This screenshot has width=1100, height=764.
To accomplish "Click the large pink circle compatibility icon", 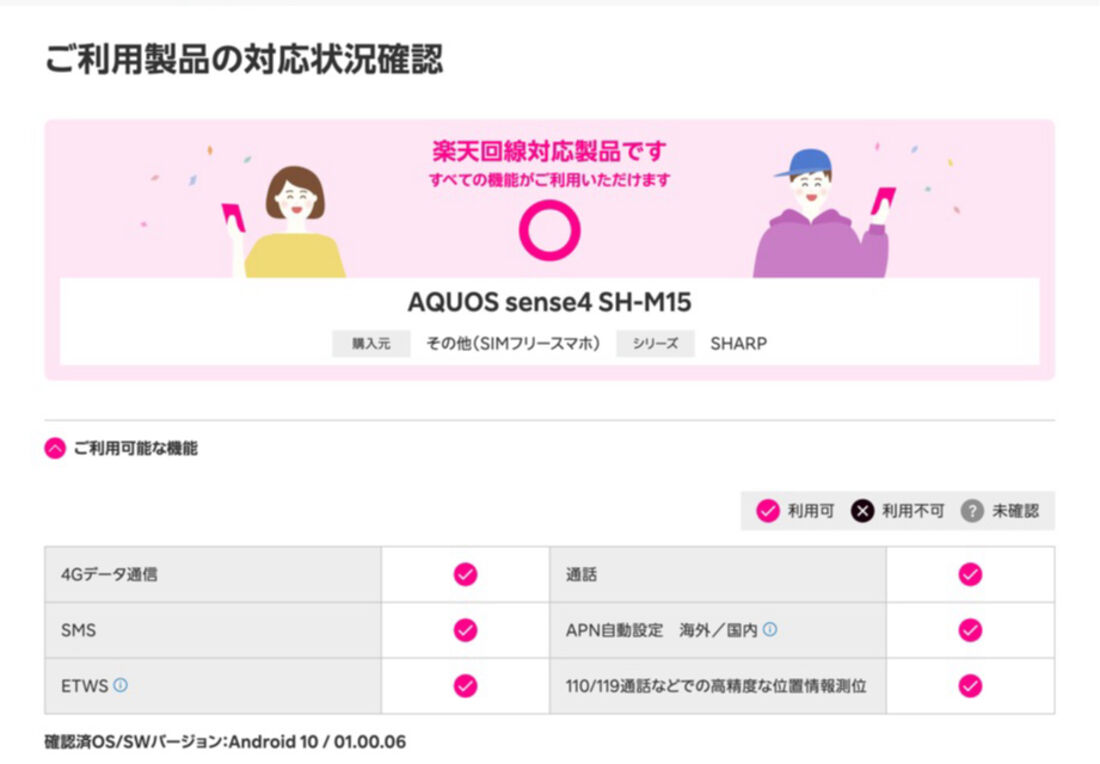I will [x=549, y=230].
